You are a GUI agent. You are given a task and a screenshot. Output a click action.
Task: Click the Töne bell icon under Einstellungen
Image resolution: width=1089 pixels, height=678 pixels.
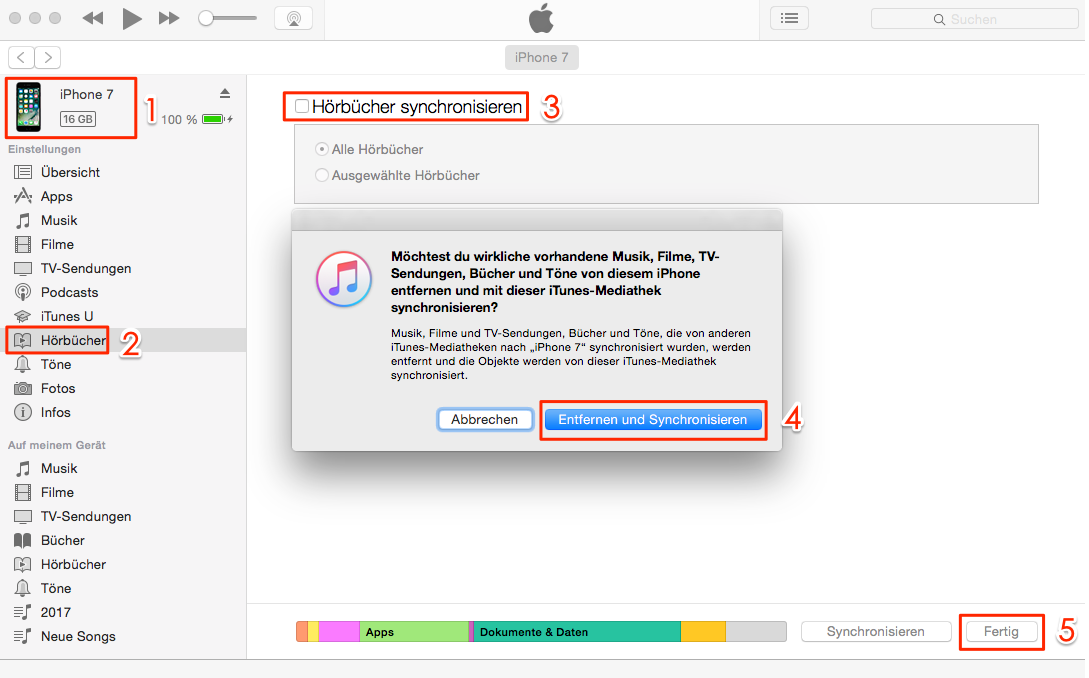(x=23, y=364)
